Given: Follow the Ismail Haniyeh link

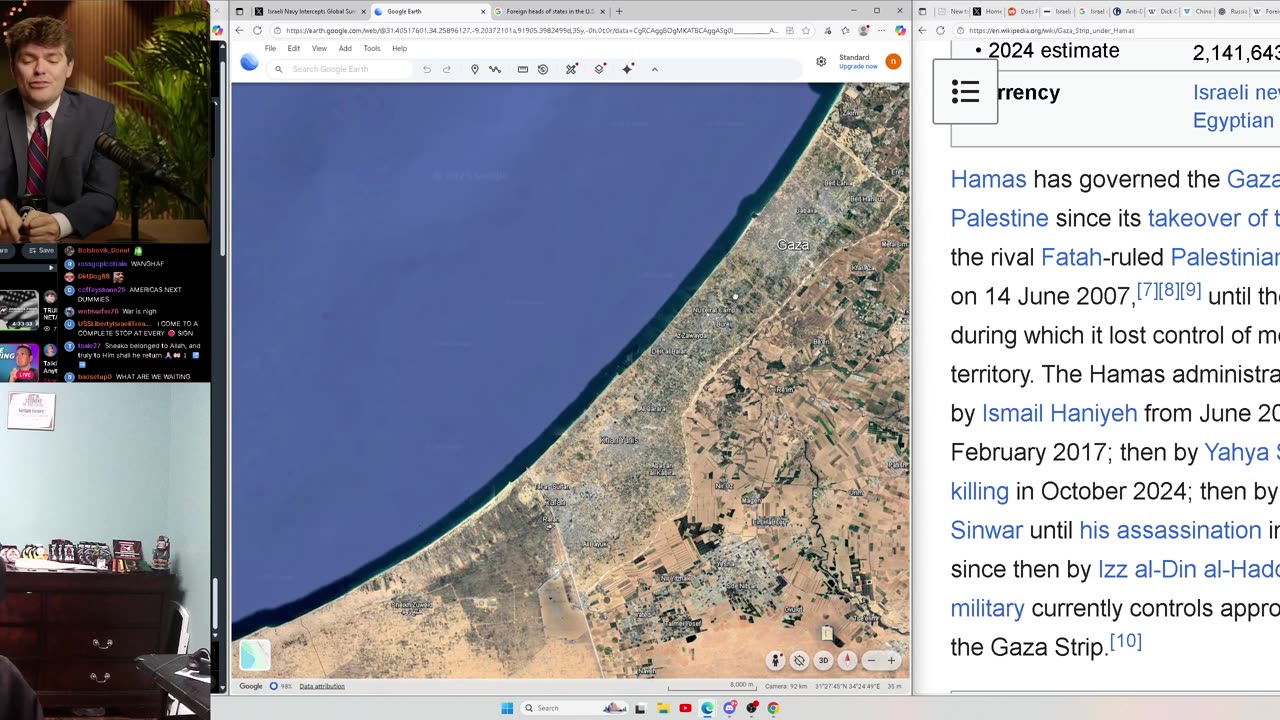Looking at the screenshot, I should pyautogui.click(x=1059, y=413).
